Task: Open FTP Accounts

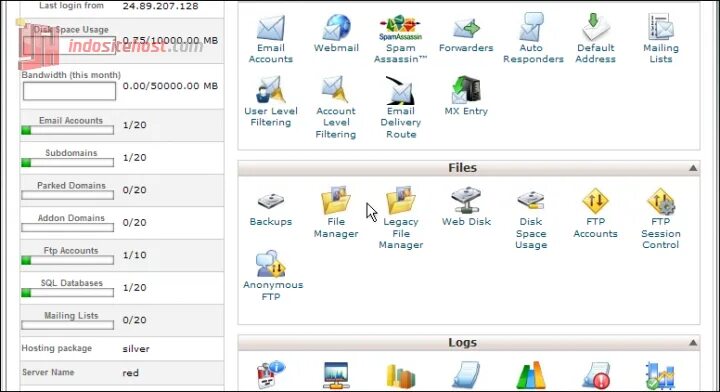Action: 595,201
